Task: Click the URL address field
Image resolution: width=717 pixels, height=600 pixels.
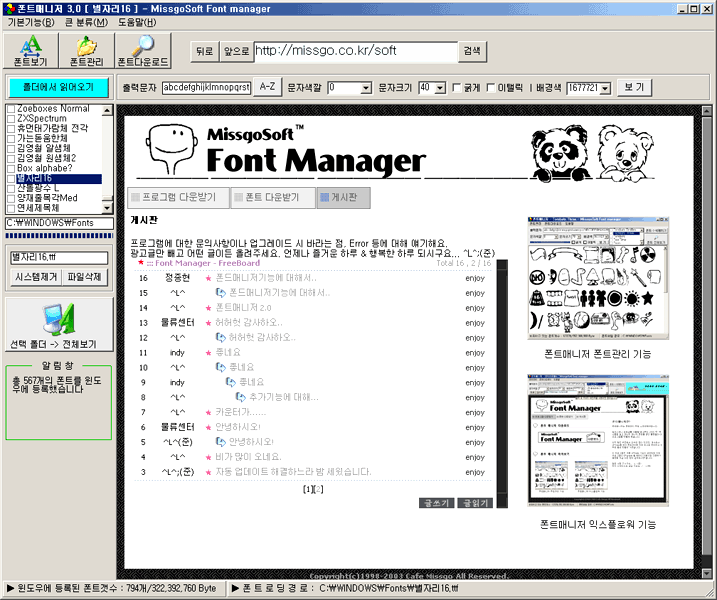Action: [x=355, y=51]
